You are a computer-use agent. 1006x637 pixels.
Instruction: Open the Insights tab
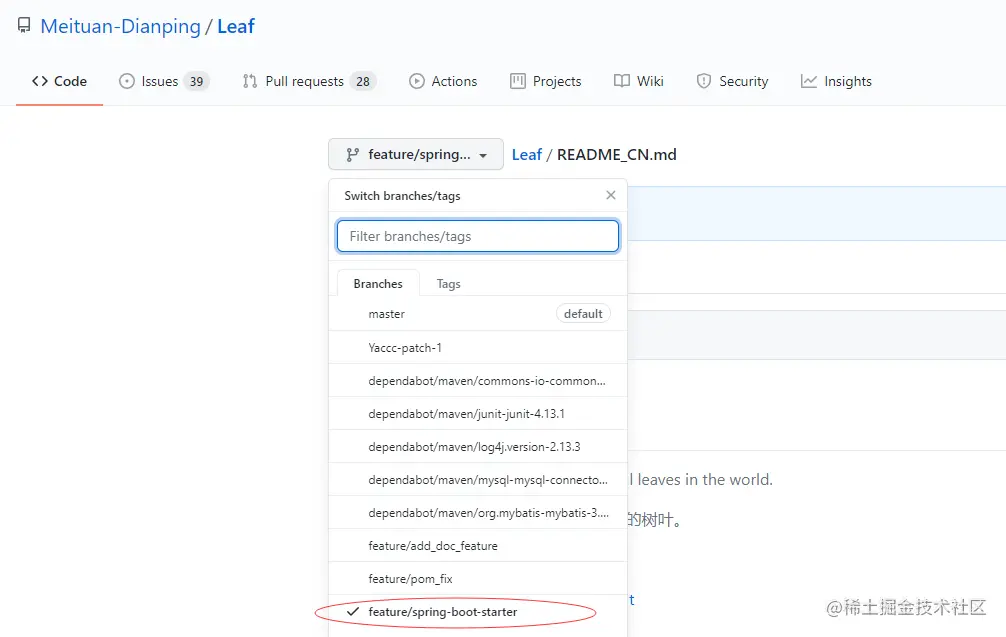click(x=836, y=81)
